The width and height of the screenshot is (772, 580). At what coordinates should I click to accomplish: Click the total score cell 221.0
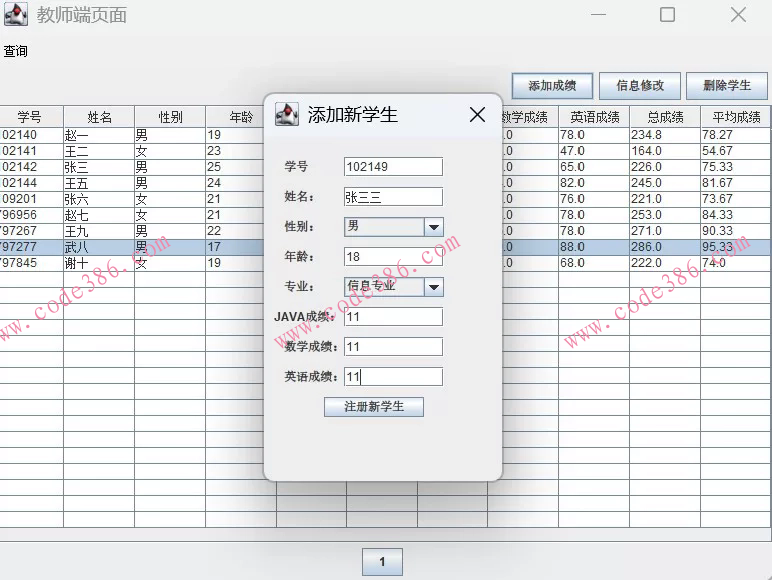pos(665,199)
